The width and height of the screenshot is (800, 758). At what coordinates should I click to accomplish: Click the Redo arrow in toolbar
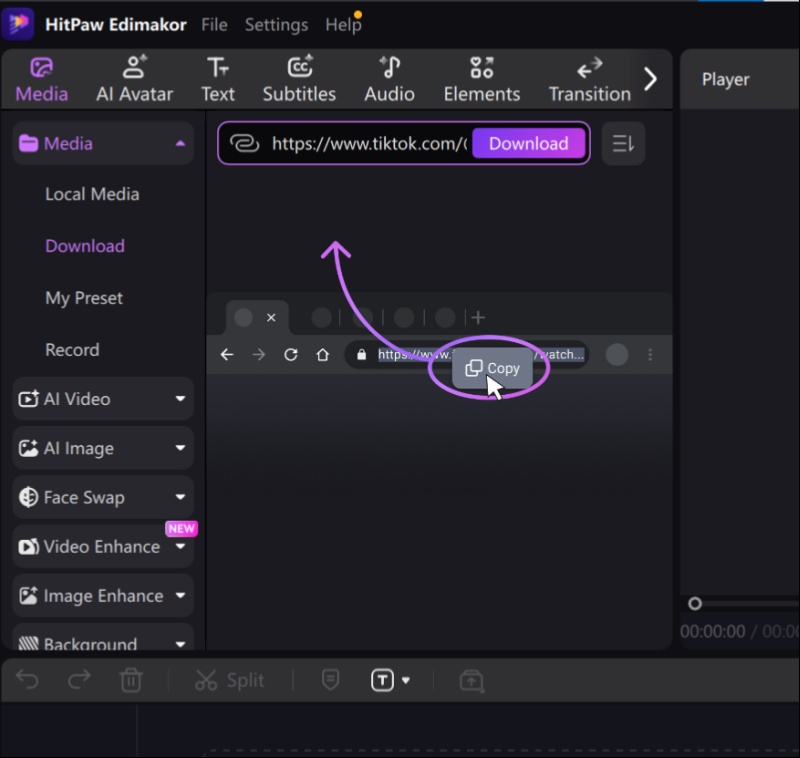(79, 680)
